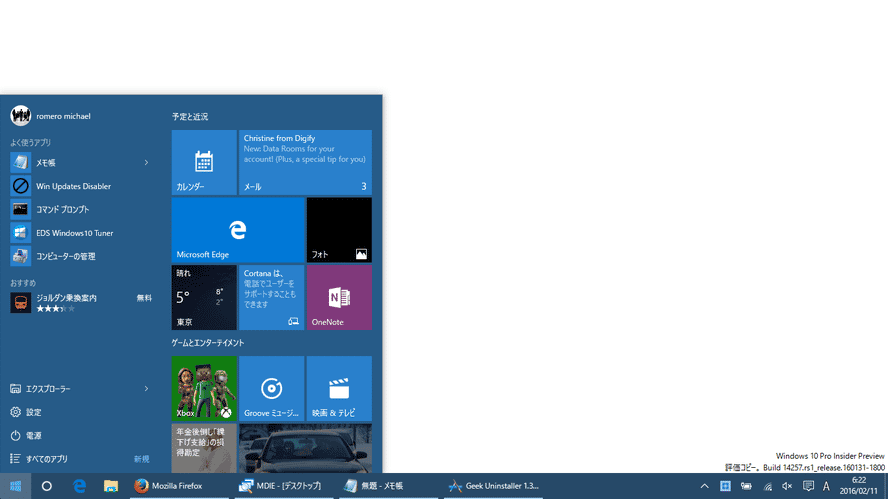The width and height of the screenshot is (888, 499).
Task: Launch the Microsoft Edge tile
Action: click(x=238, y=230)
